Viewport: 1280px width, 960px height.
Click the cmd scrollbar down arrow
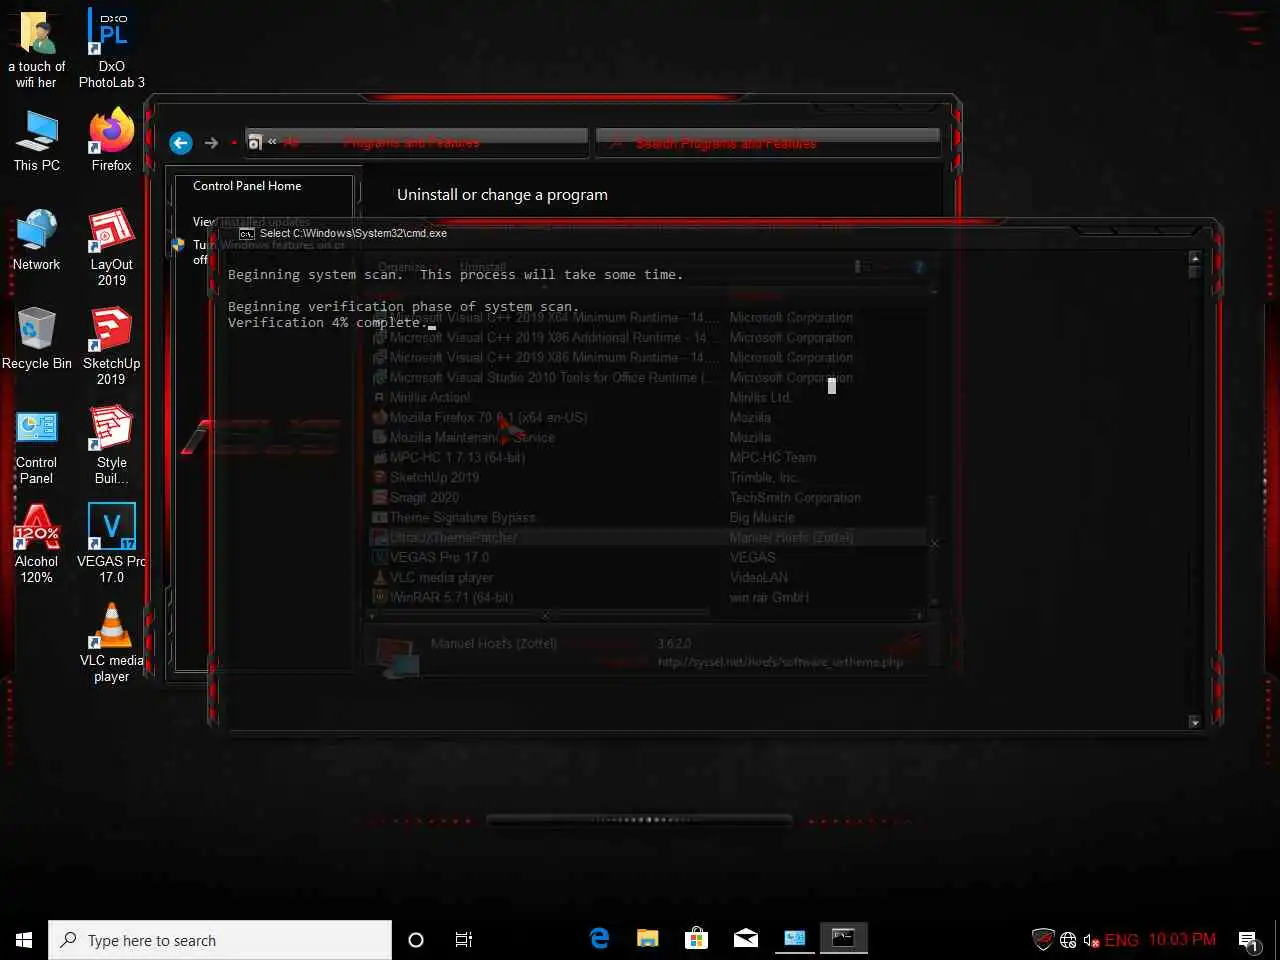point(1194,722)
